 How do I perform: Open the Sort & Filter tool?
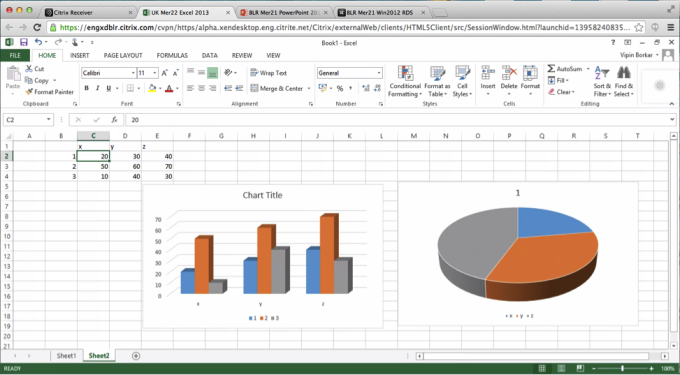click(602, 82)
